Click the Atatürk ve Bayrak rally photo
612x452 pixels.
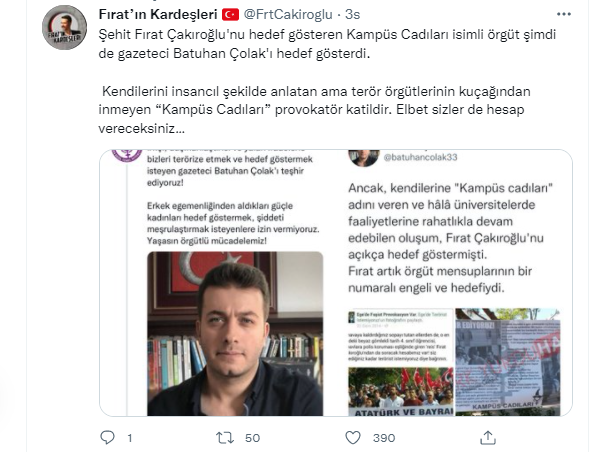400,392
